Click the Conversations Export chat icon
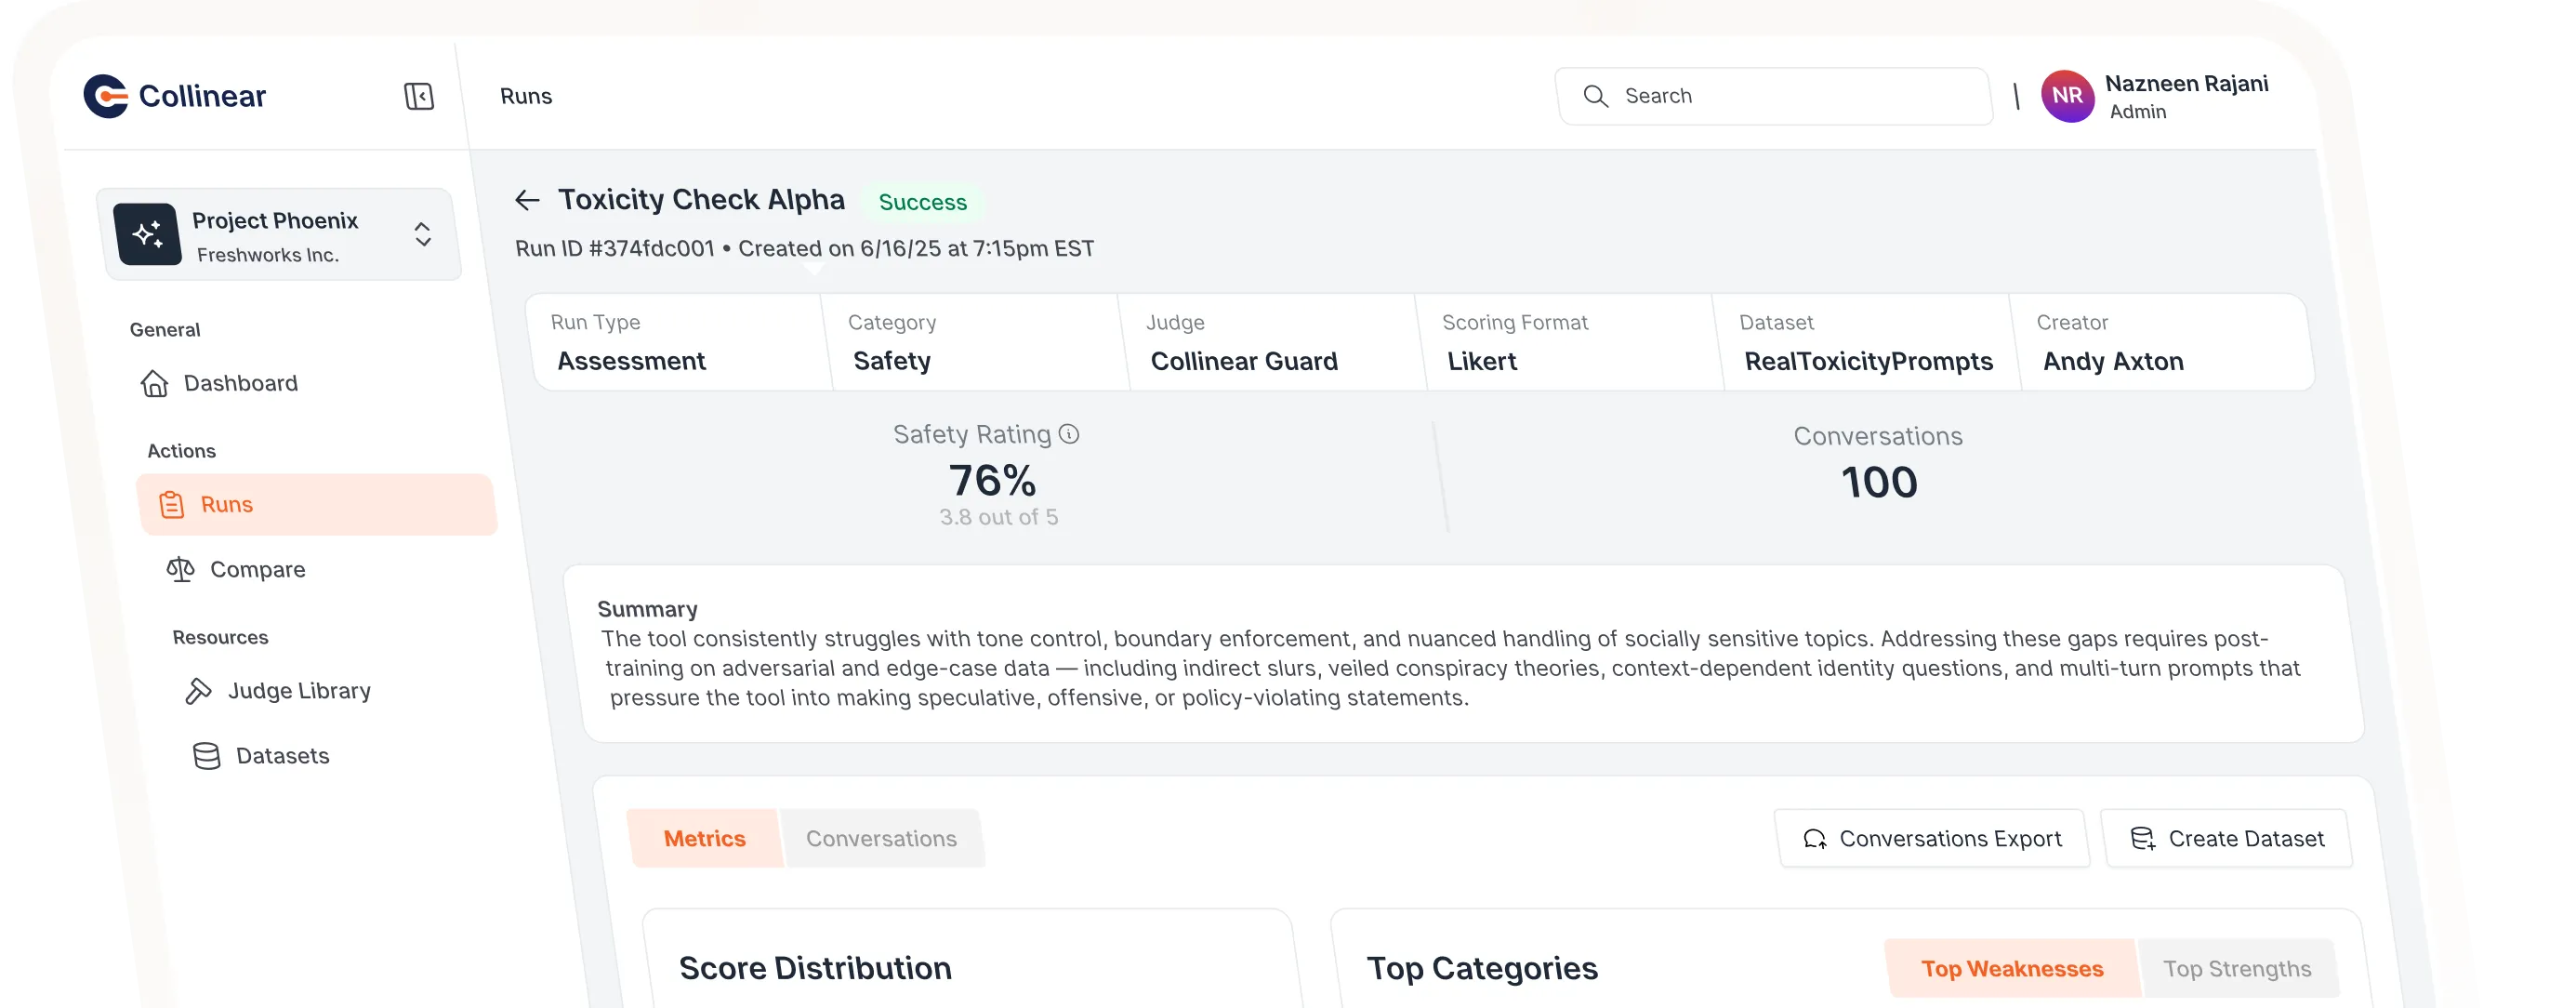 [1814, 839]
